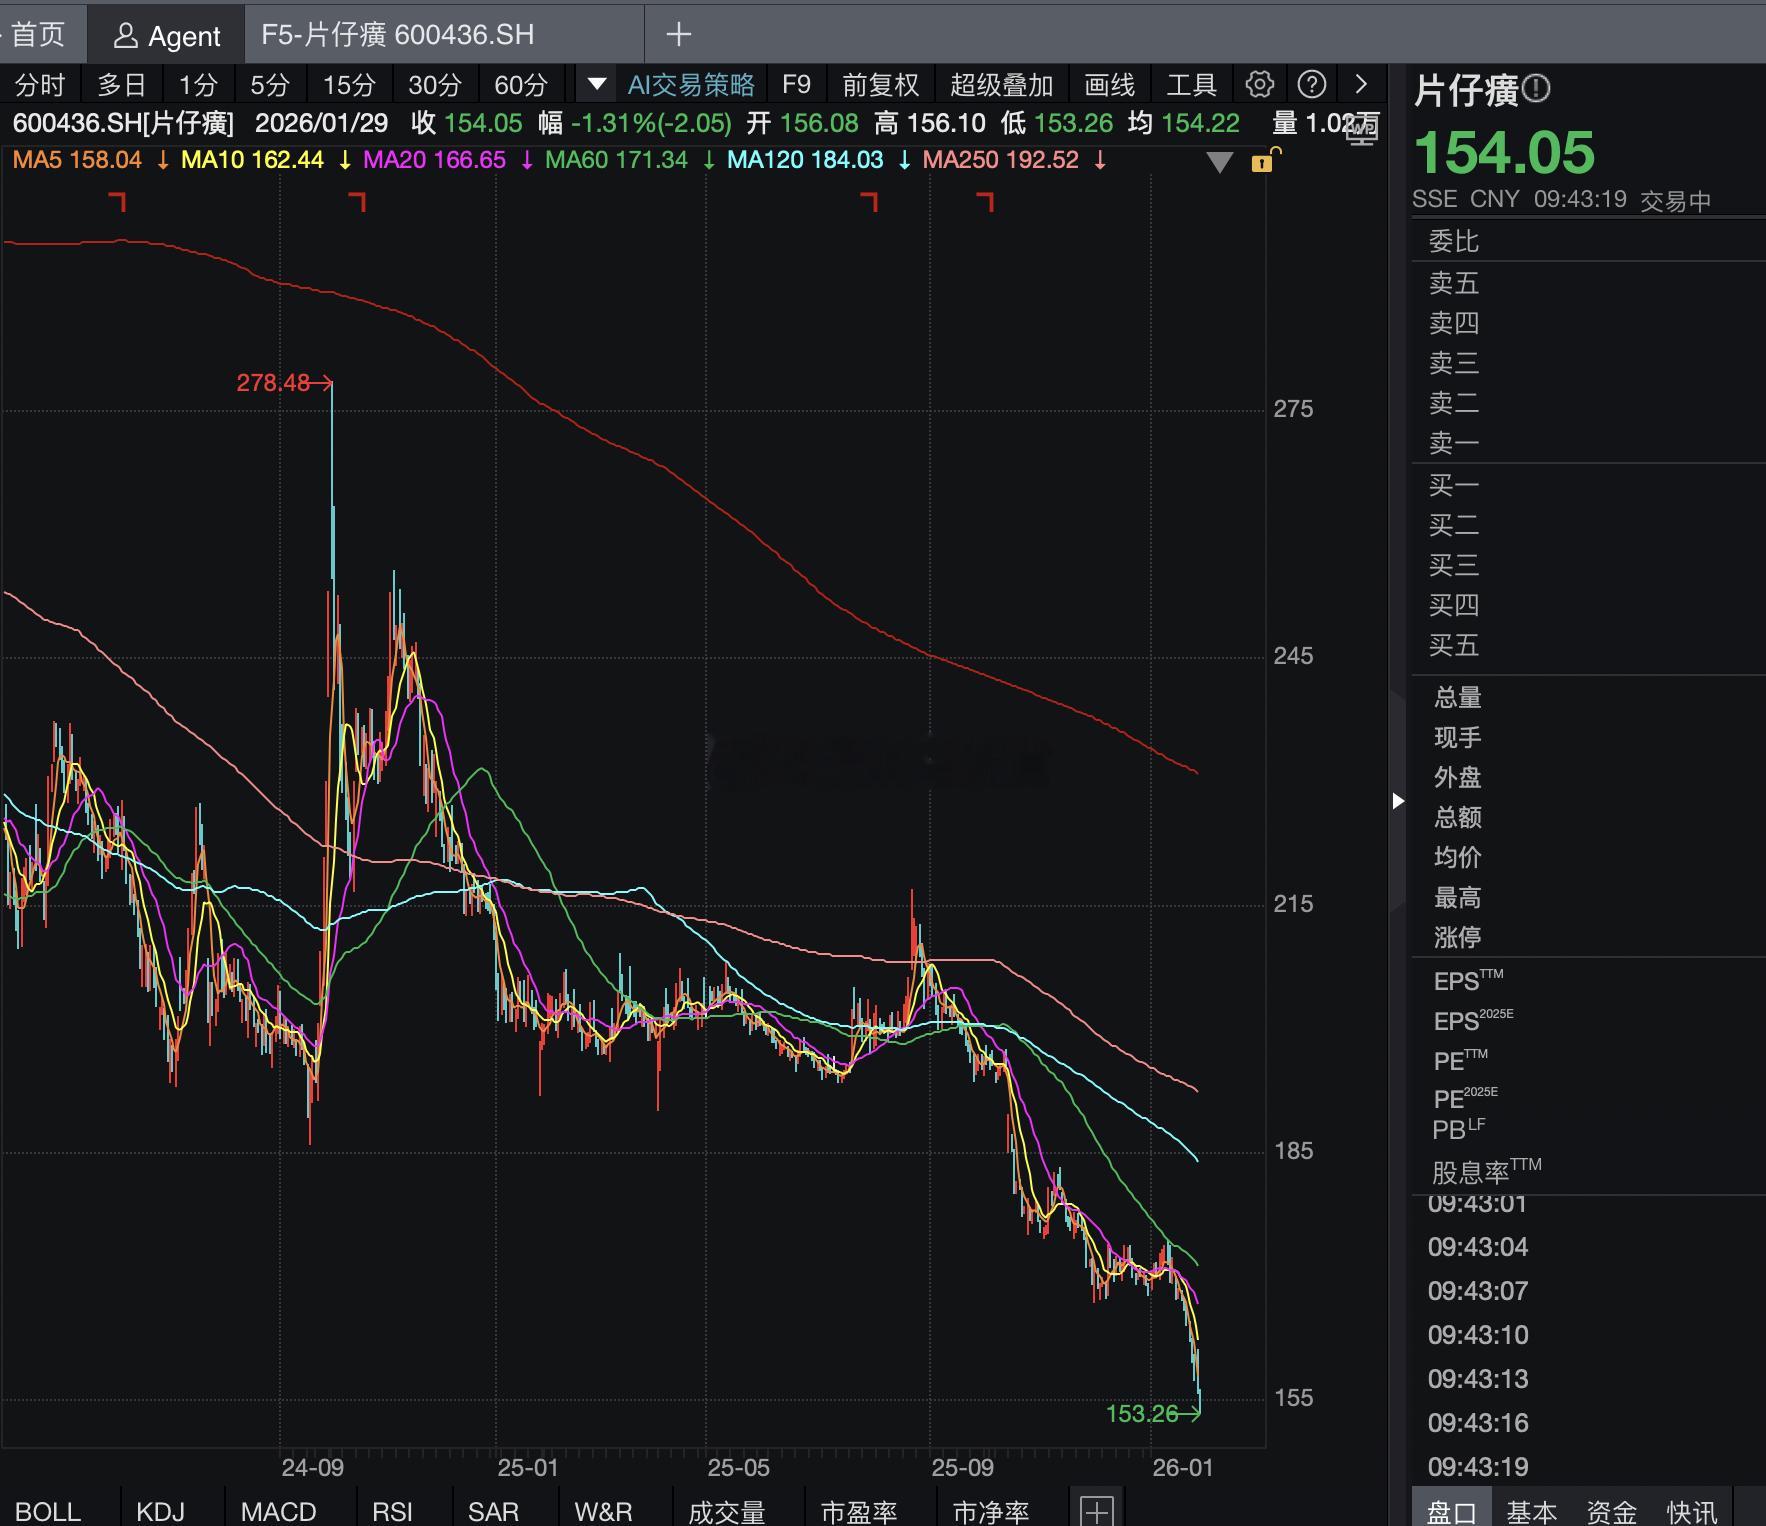Show the 市净率 PB indicator

(991, 1511)
